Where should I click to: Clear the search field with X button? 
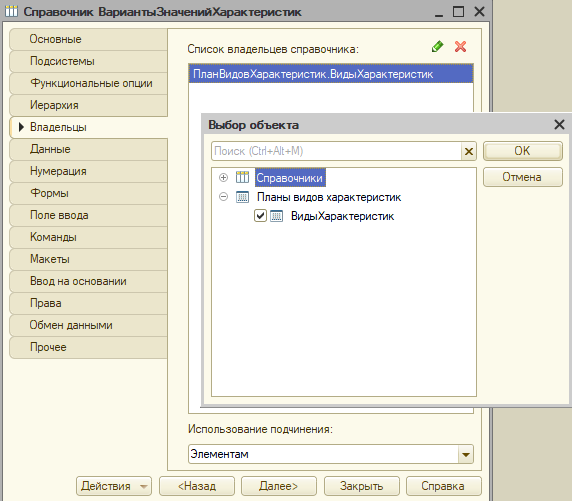(469, 151)
